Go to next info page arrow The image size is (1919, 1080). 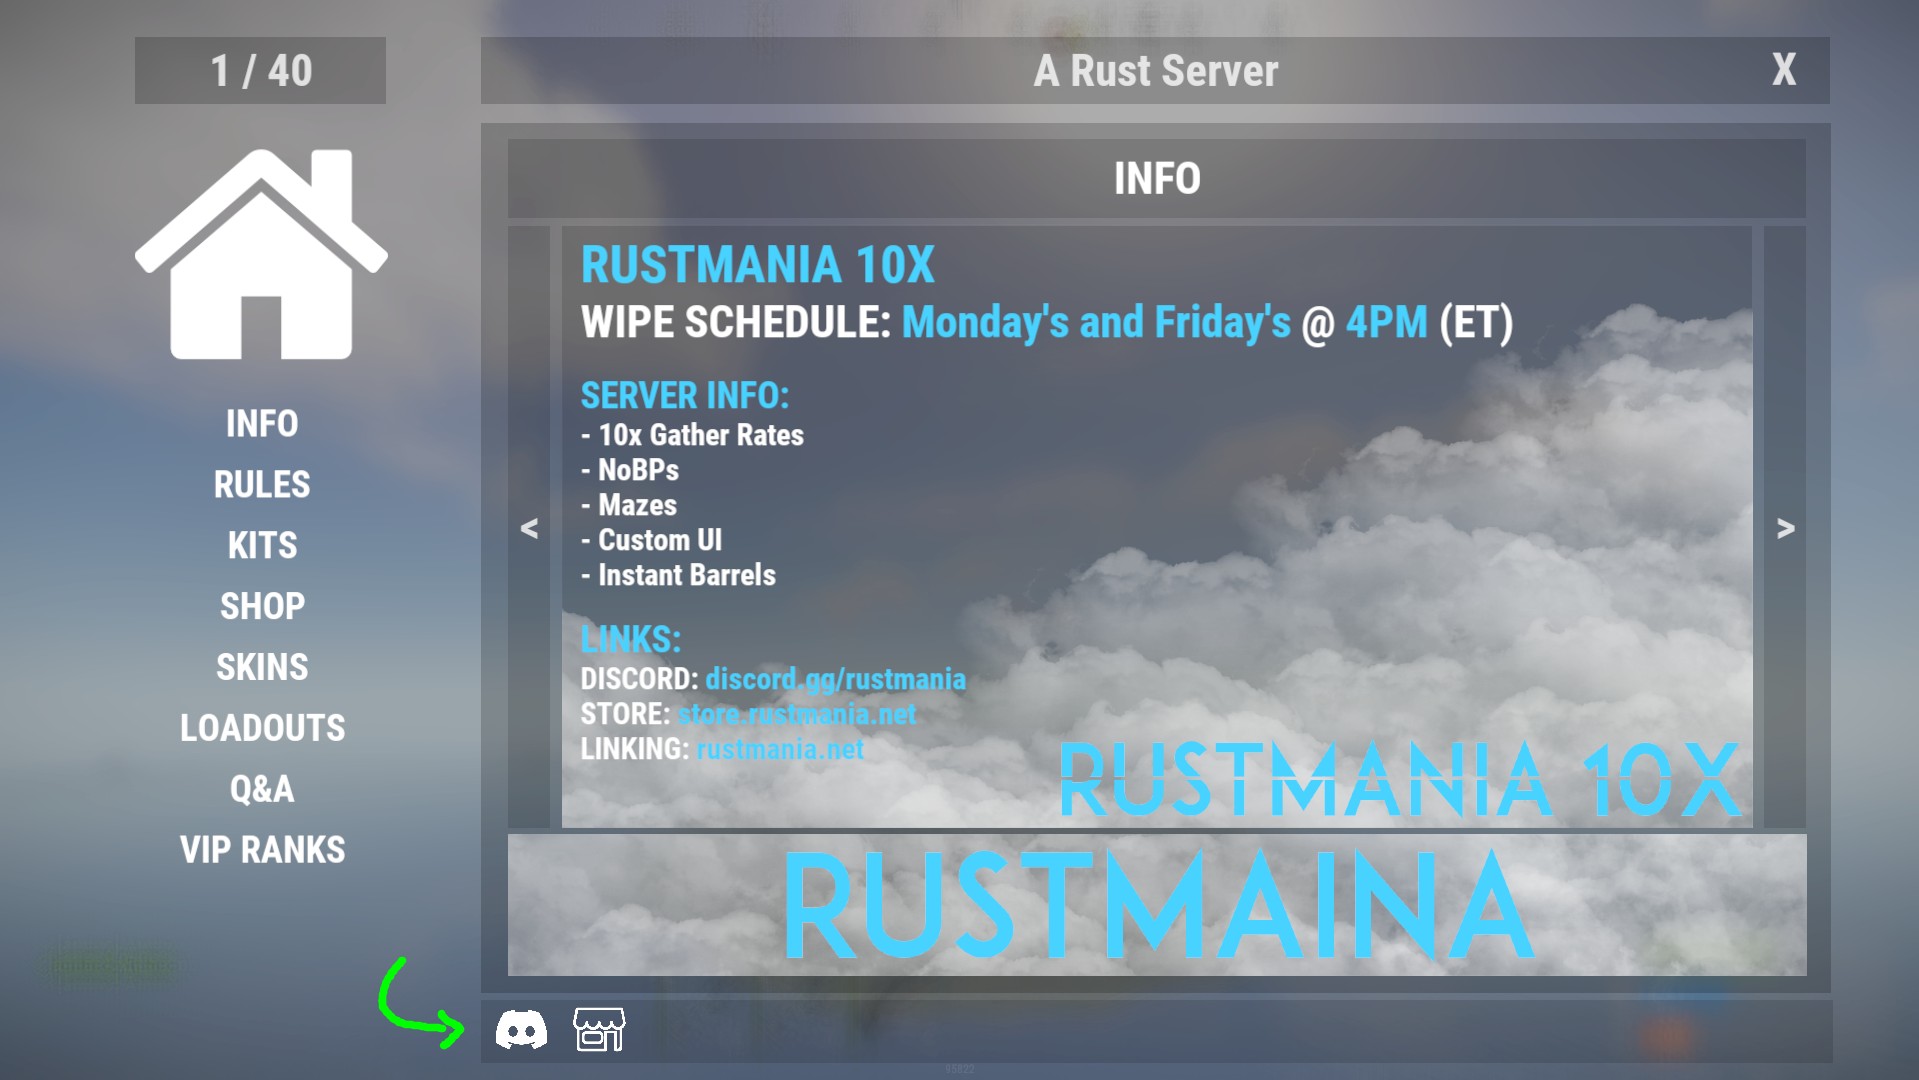[1785, 527]
